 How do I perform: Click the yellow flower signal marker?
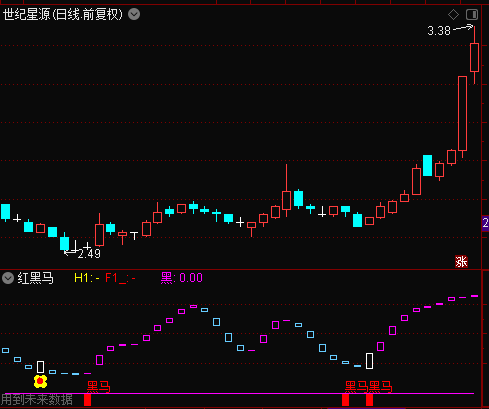pos(40,381)
